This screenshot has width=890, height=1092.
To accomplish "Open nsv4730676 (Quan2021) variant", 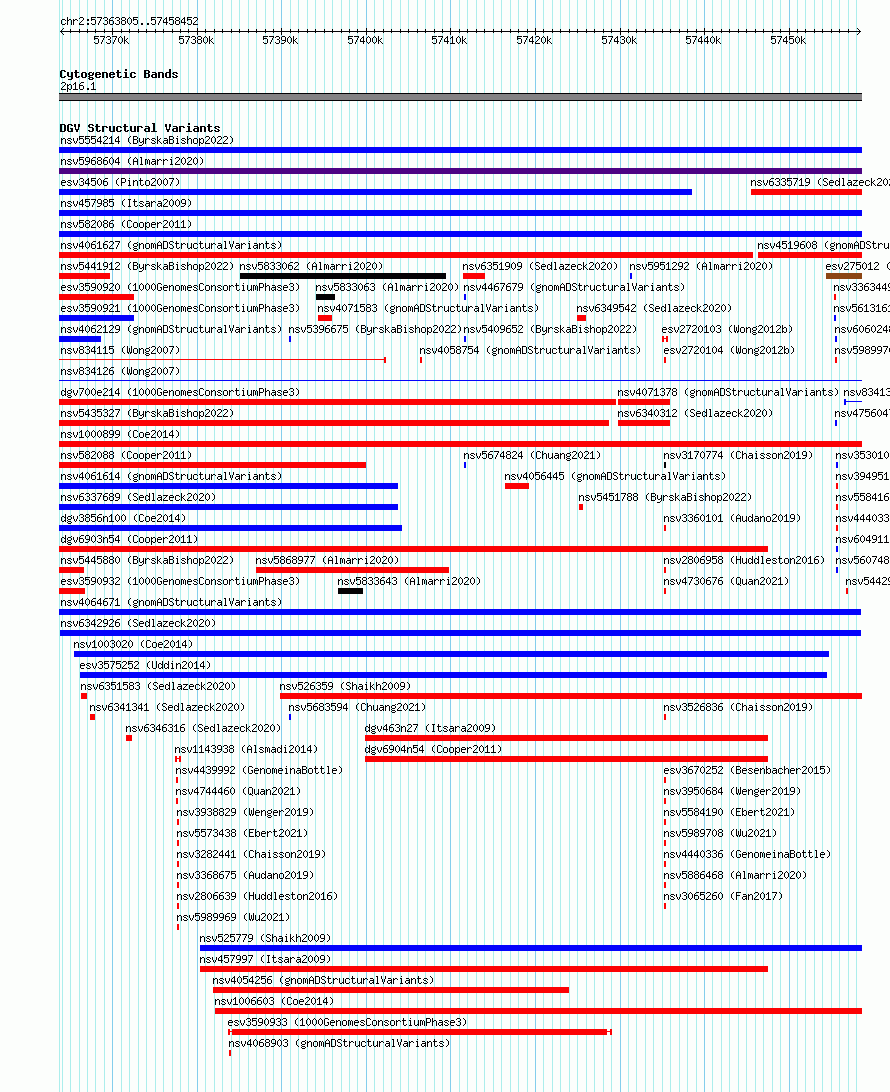I will (x=726, y=581).
